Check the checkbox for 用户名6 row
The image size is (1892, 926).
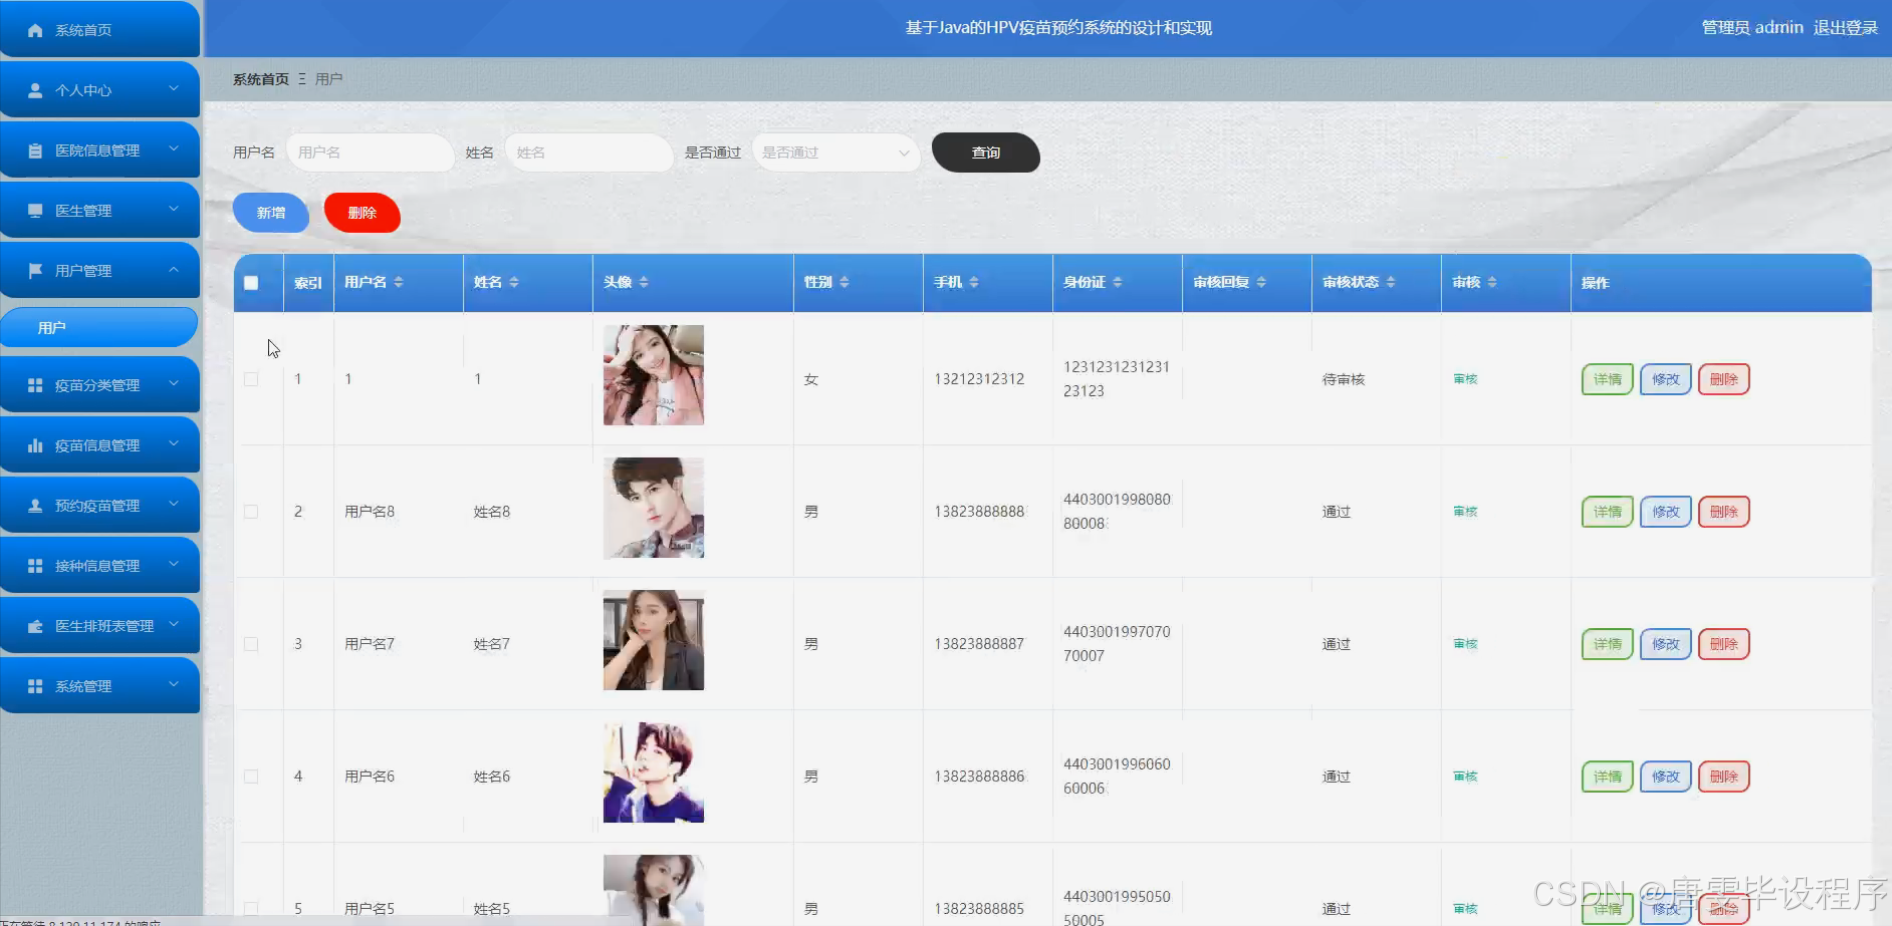click(251, 776)
